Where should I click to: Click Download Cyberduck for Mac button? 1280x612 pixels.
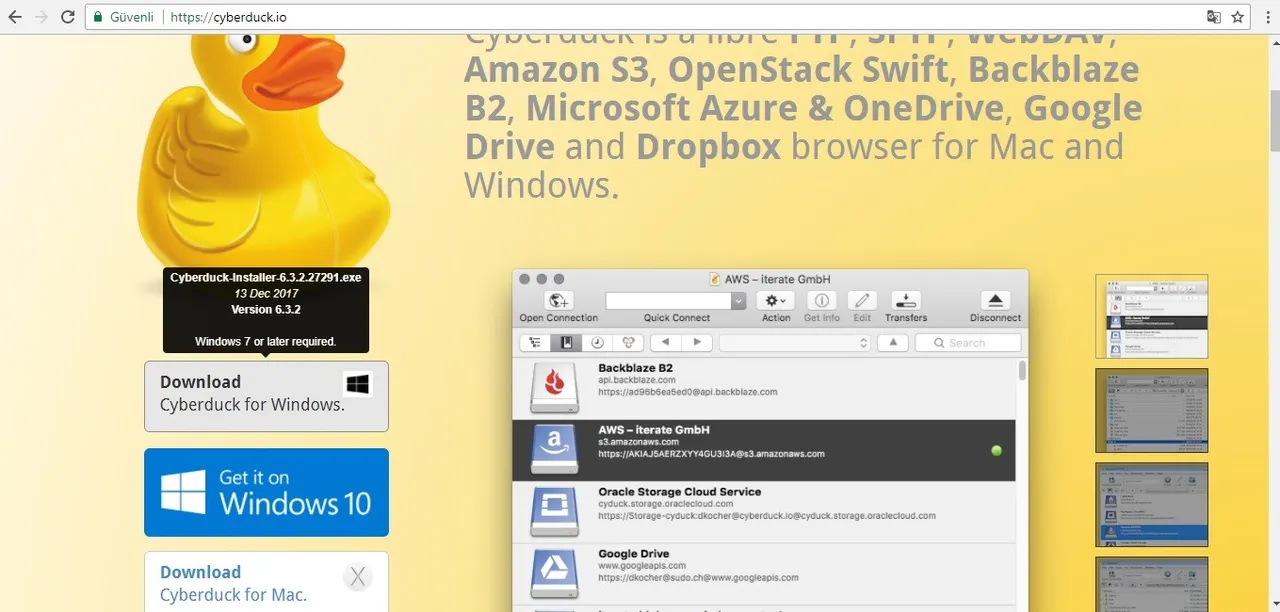click(266, 582)
